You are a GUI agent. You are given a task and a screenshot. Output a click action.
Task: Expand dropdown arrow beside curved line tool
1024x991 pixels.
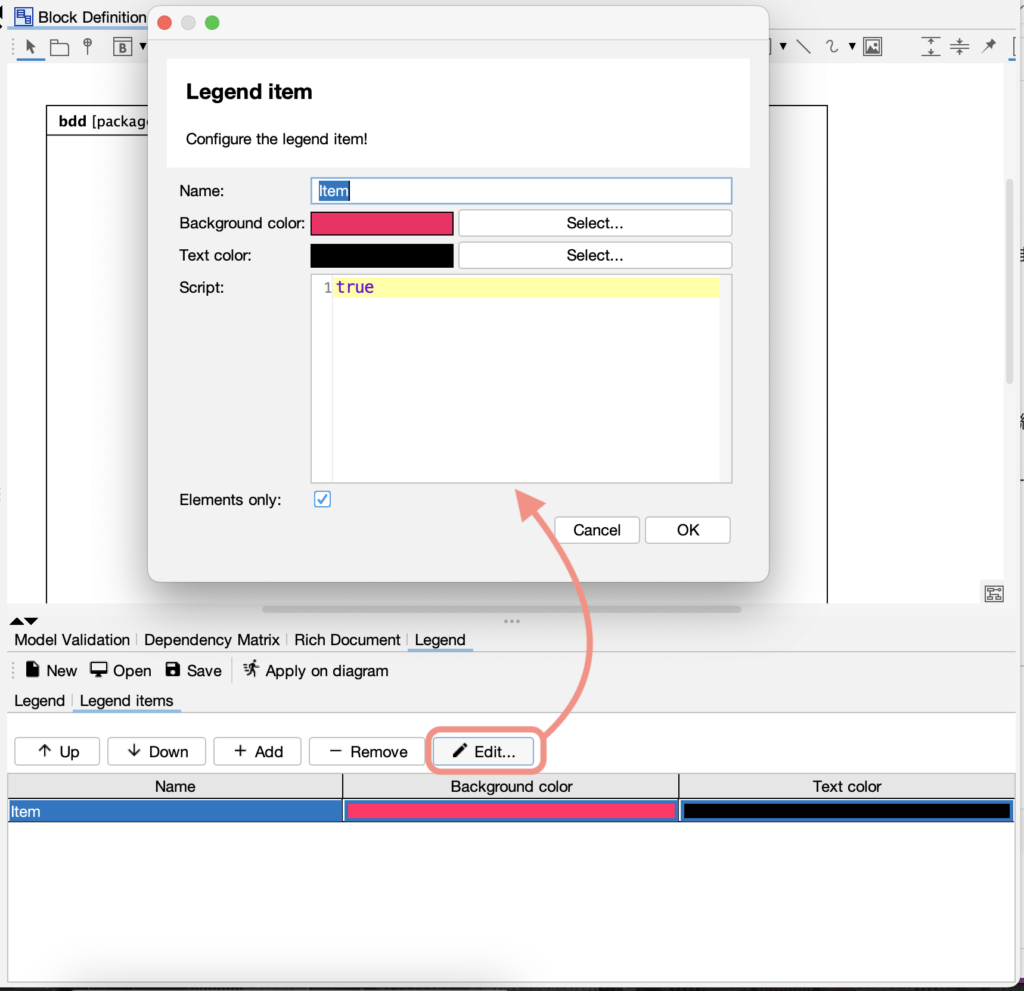(852, 46)
